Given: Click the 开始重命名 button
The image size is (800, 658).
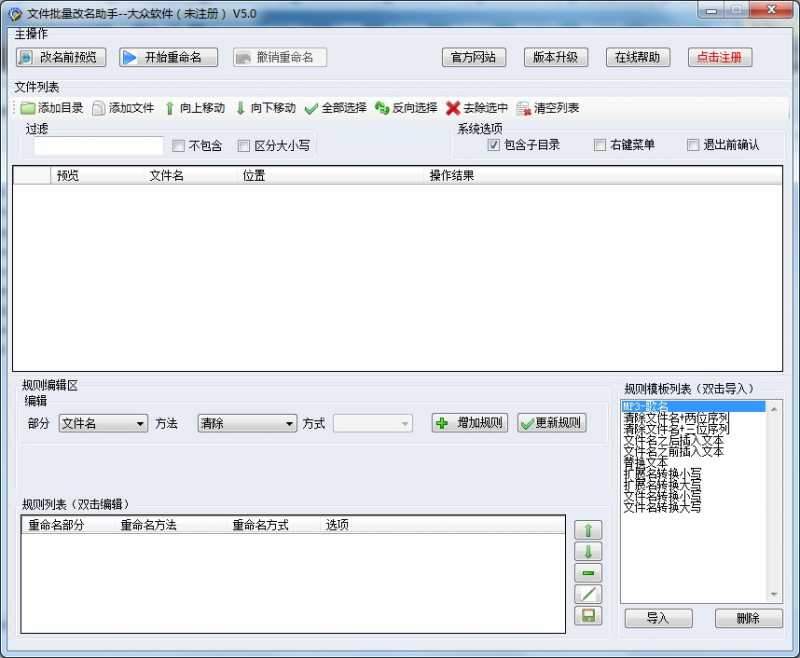Looking at the screenshot, I should (167, 57).
